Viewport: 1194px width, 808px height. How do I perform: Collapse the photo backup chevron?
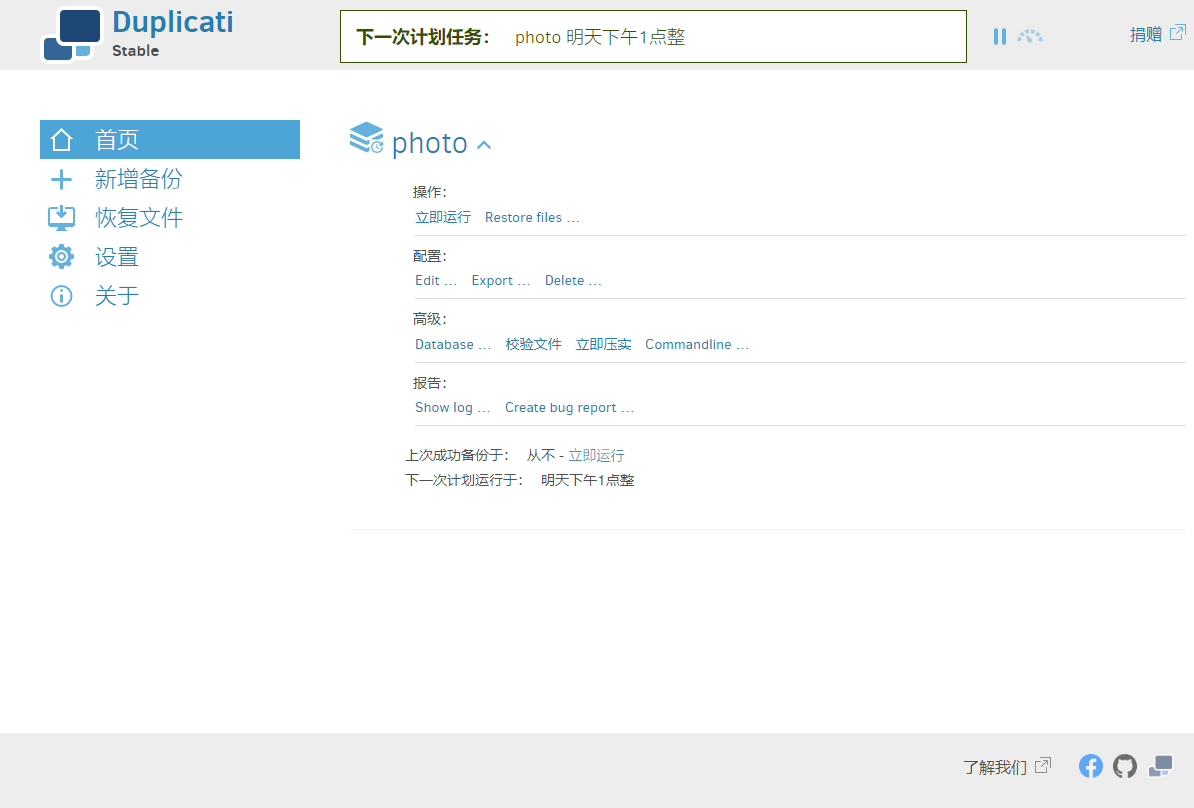point(484,145)
